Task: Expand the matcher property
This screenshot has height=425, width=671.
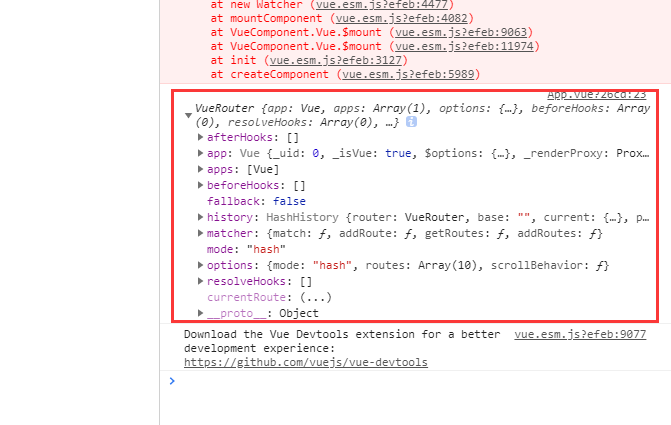Action: [x=200, y=233]
